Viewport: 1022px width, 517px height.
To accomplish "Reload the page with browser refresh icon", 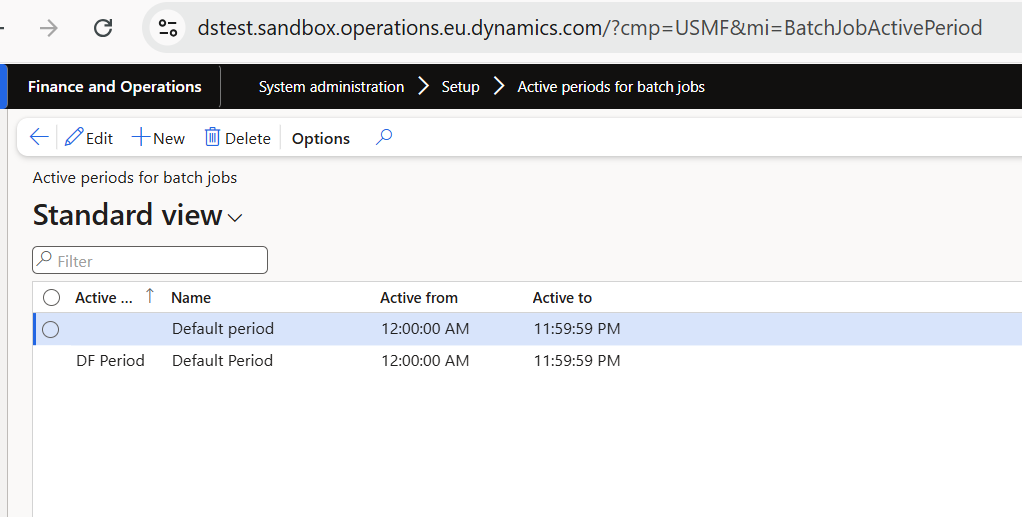I will click(103, 28).
